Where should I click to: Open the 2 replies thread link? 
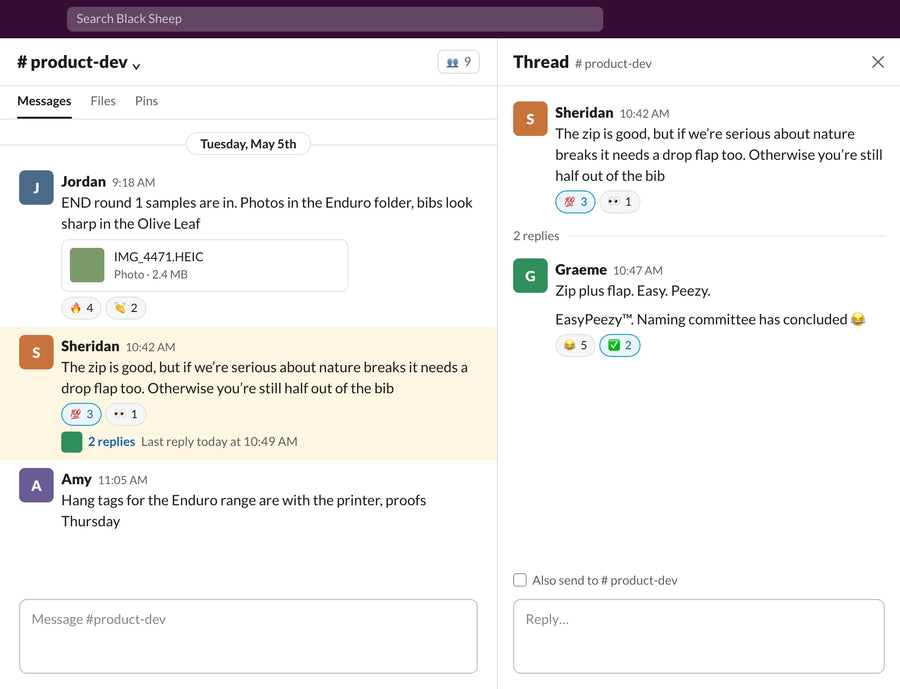tap(111, 442)
